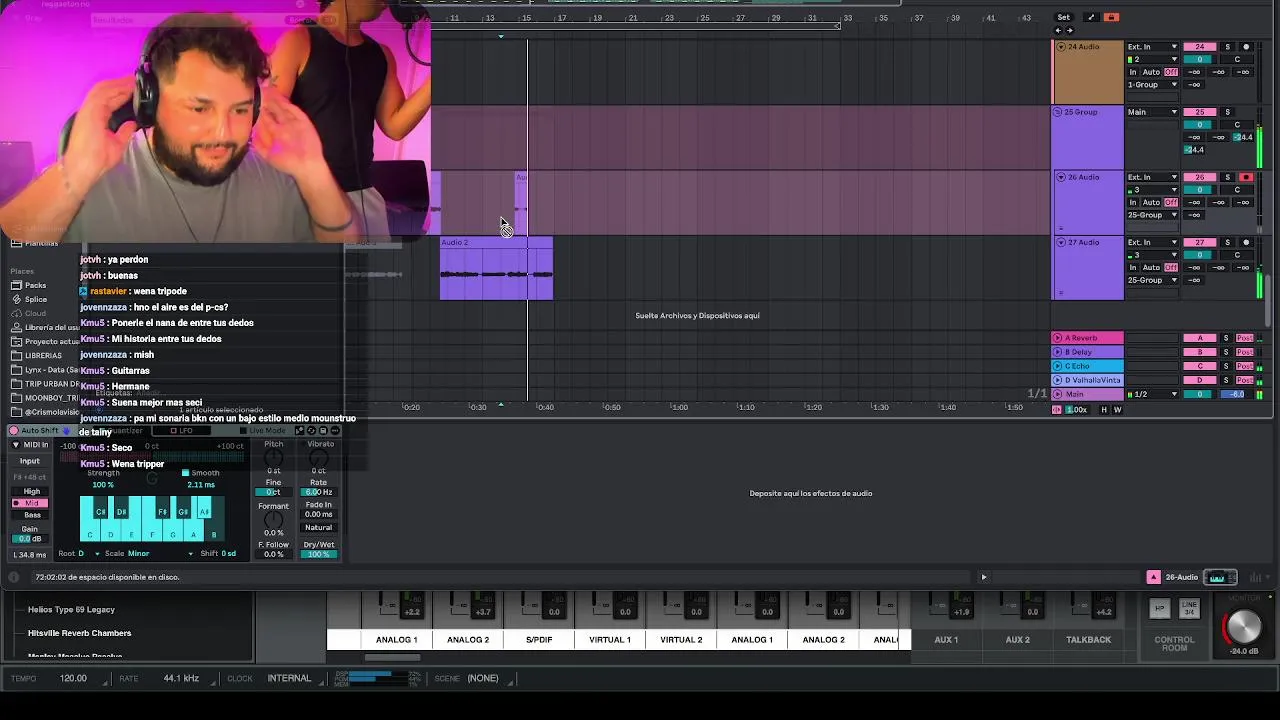This screenshot has width=1280, height=720.
Task: Adjust the Pitch knob in Auto Shift
Action: tap(273, 458)
